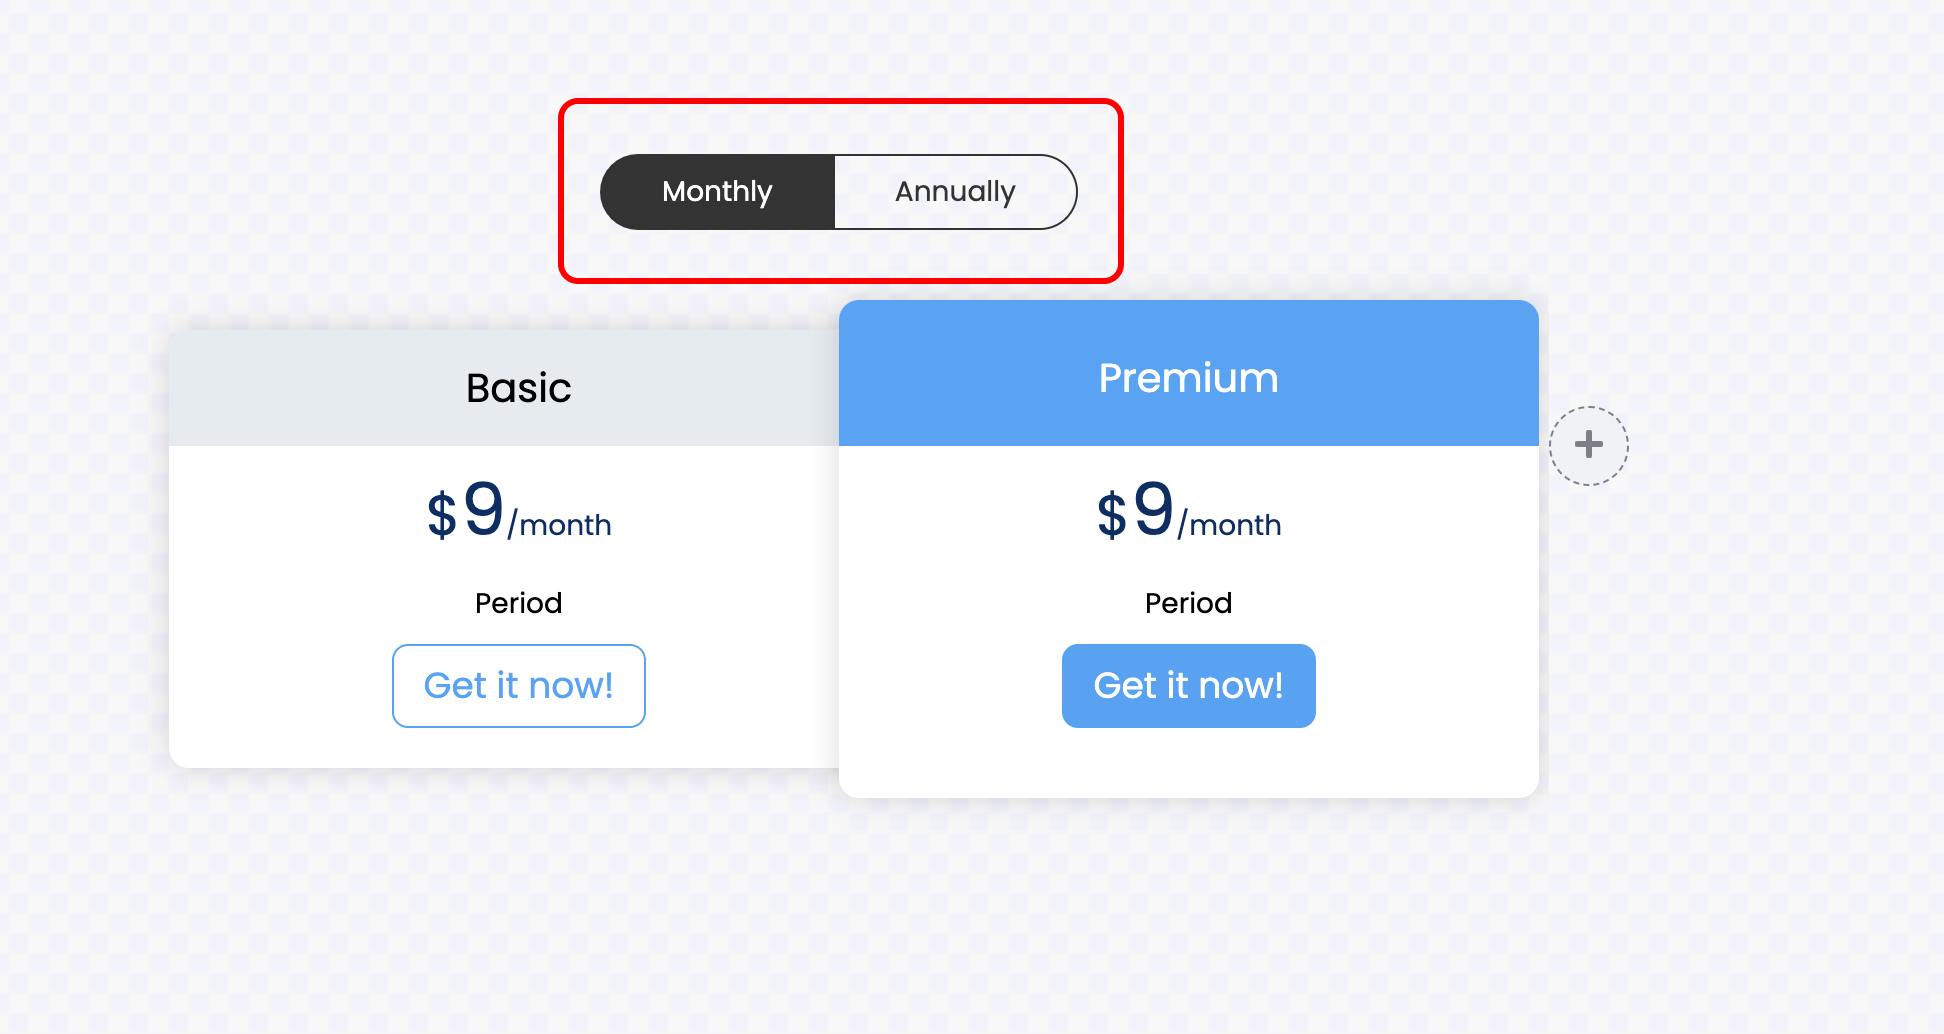Select the Premium plan's price number 9
The height and width of the screenshot is (1034, 1944).
point(1154,509)
